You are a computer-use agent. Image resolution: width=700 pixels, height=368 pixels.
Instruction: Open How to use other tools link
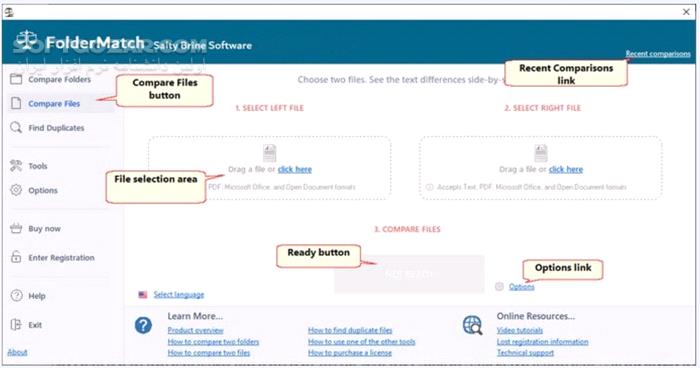361,342
